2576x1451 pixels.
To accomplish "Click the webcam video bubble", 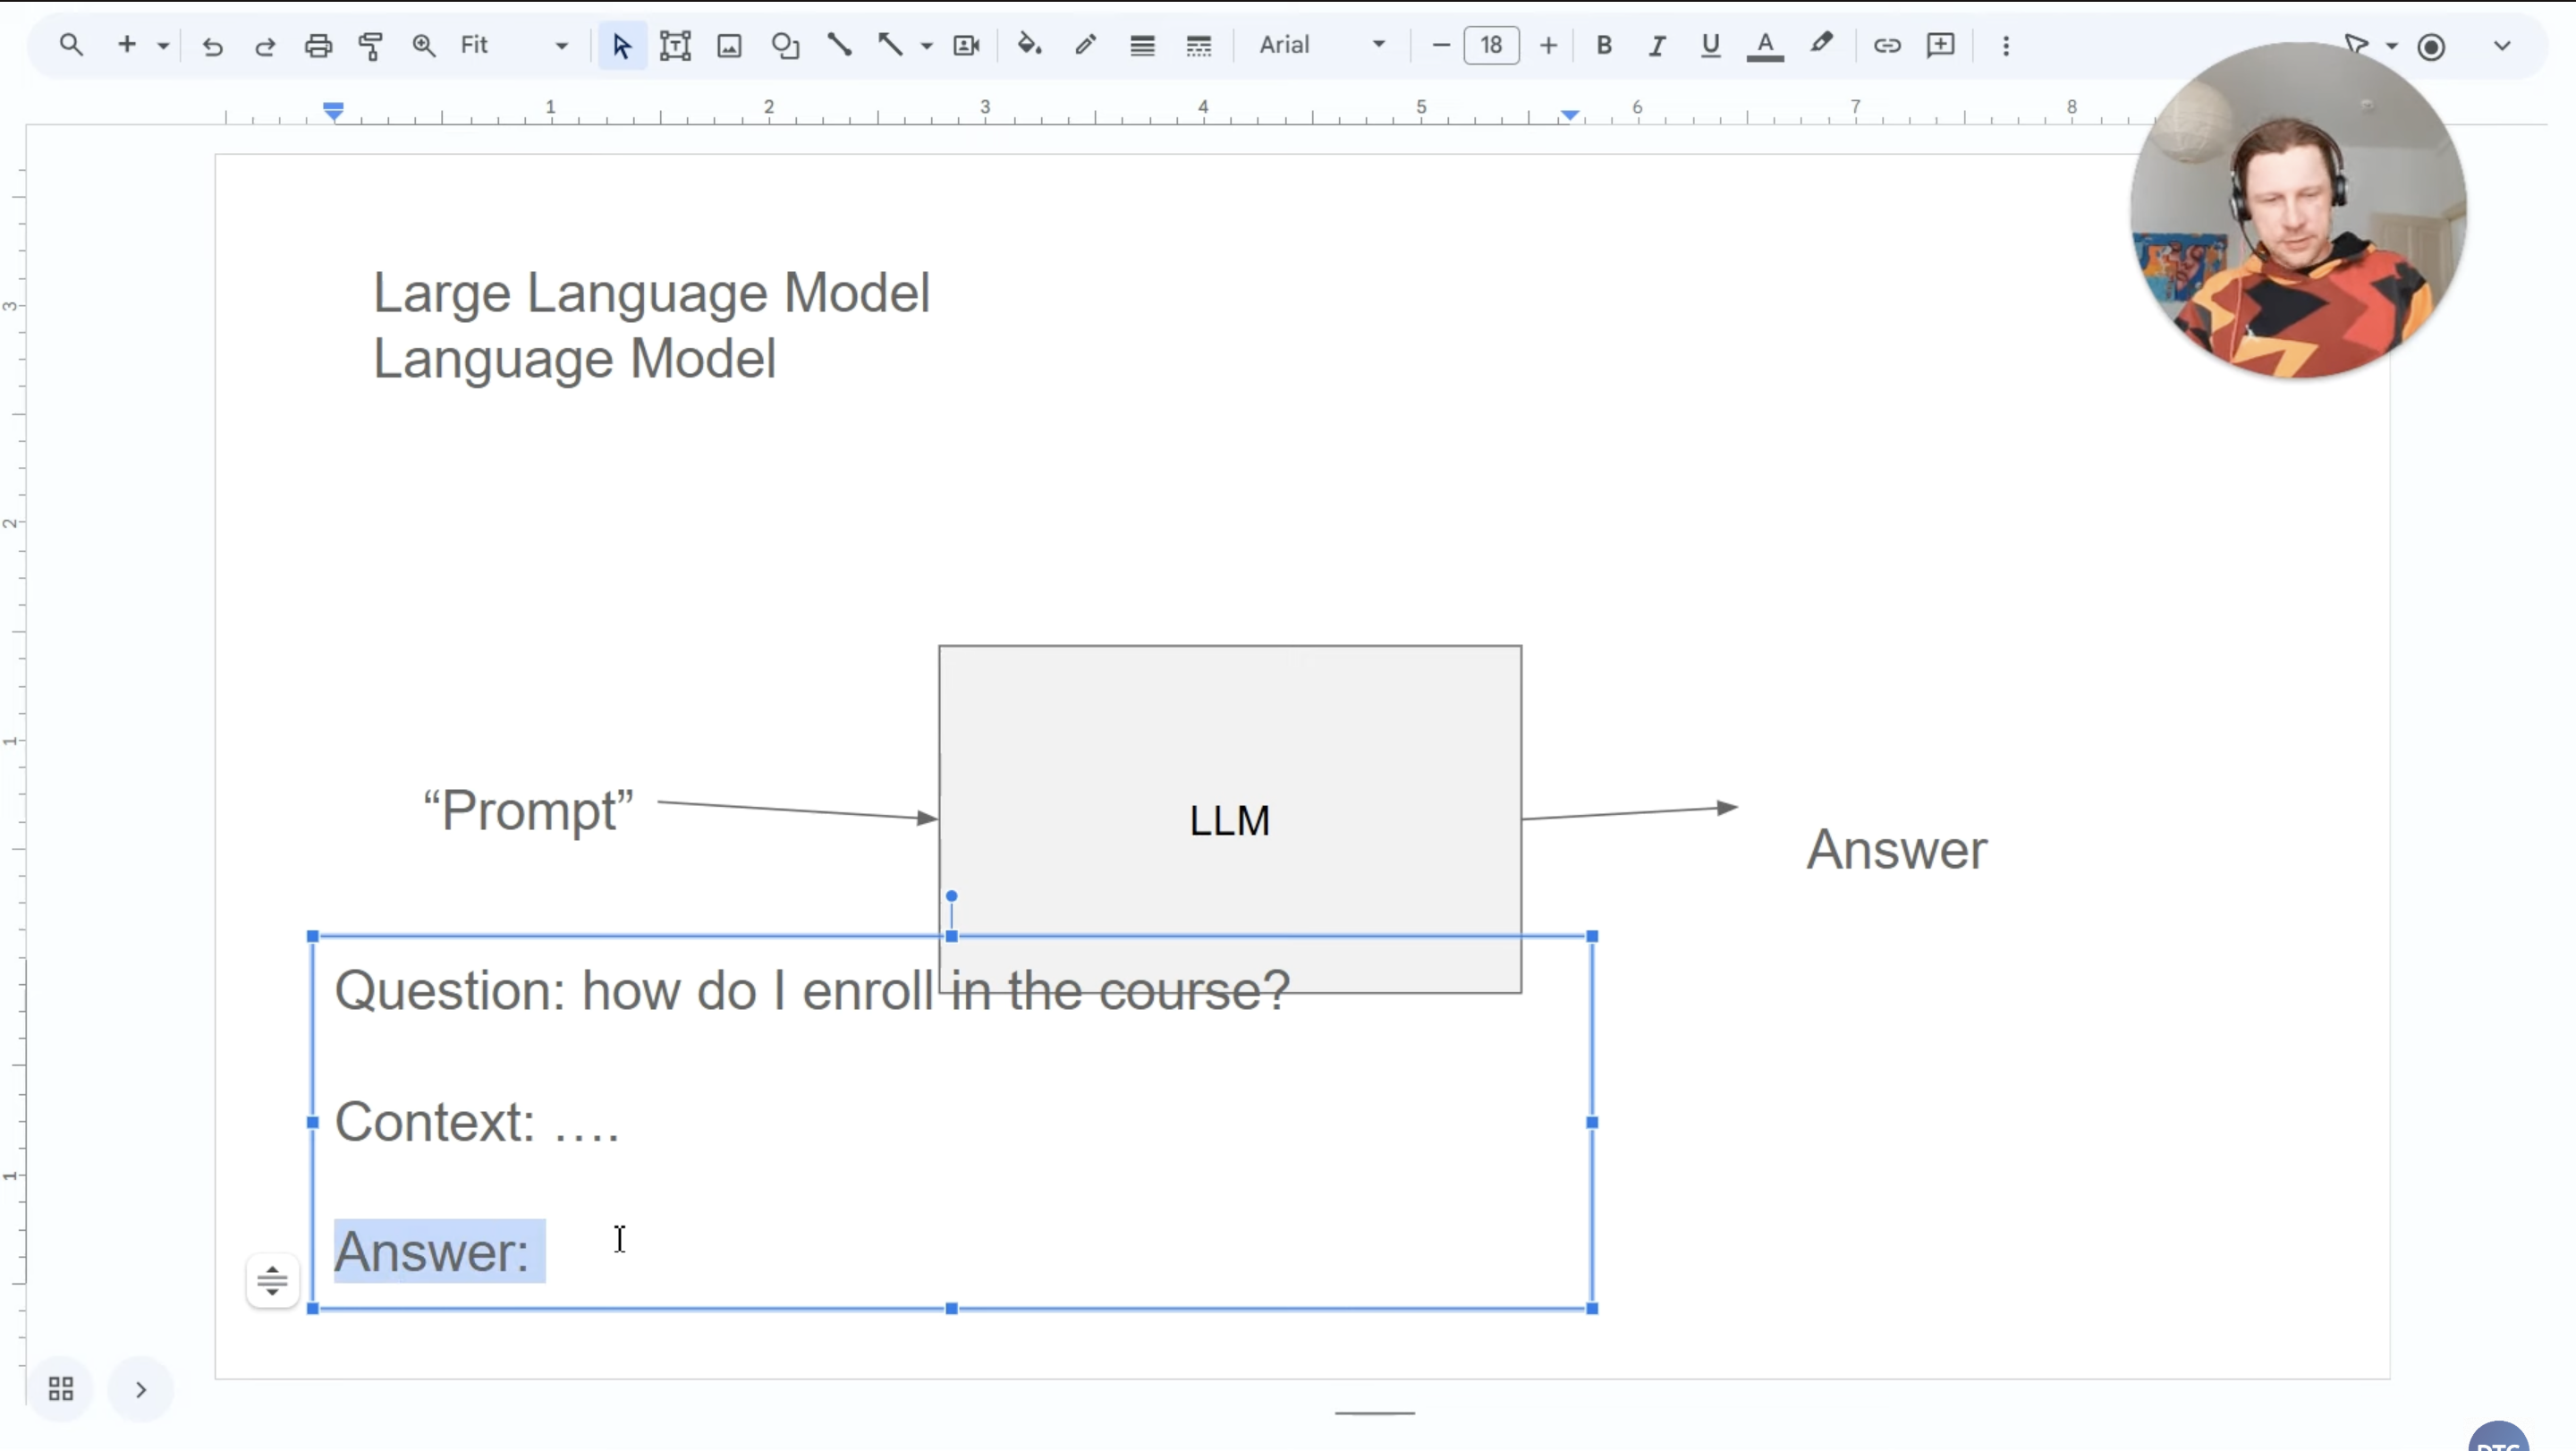I will pyautogui.click(x=2298, y=210).
